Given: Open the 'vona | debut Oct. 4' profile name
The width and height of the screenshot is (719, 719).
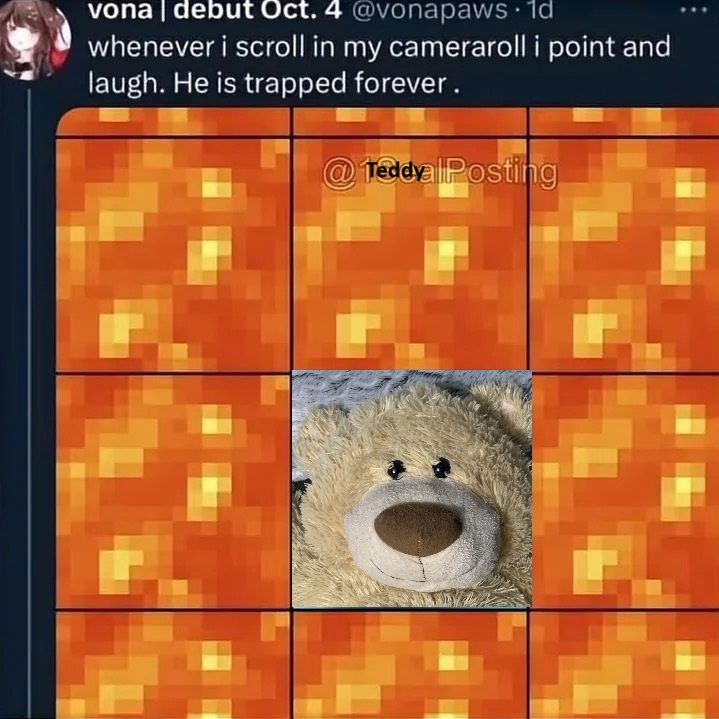Looking at the screenshot, I should tap(215, 11).
